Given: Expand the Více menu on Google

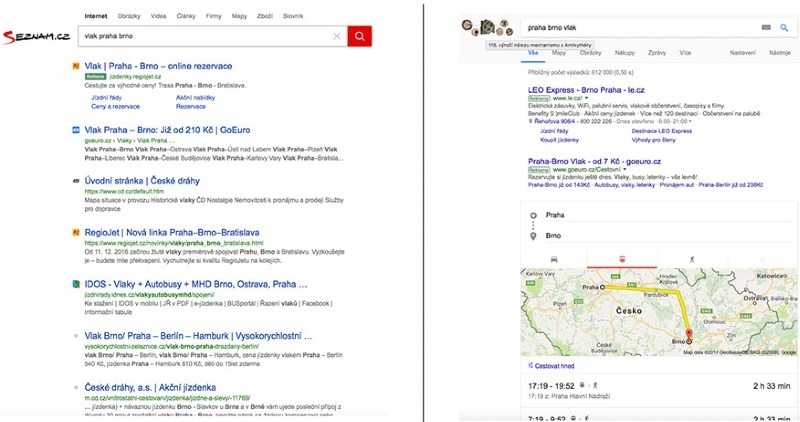Looking at the screenshot, I should coord(685,53).
